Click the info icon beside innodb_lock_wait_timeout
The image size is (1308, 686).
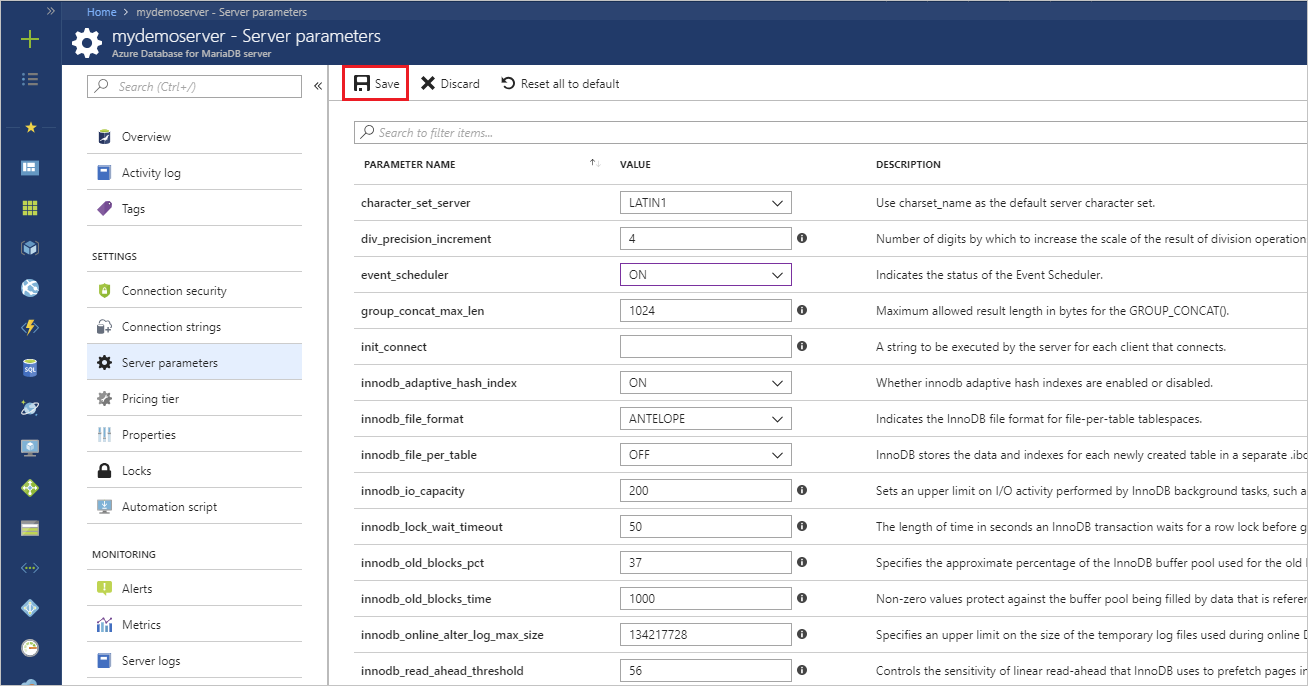pyautogui.click(x=802, y=527)
